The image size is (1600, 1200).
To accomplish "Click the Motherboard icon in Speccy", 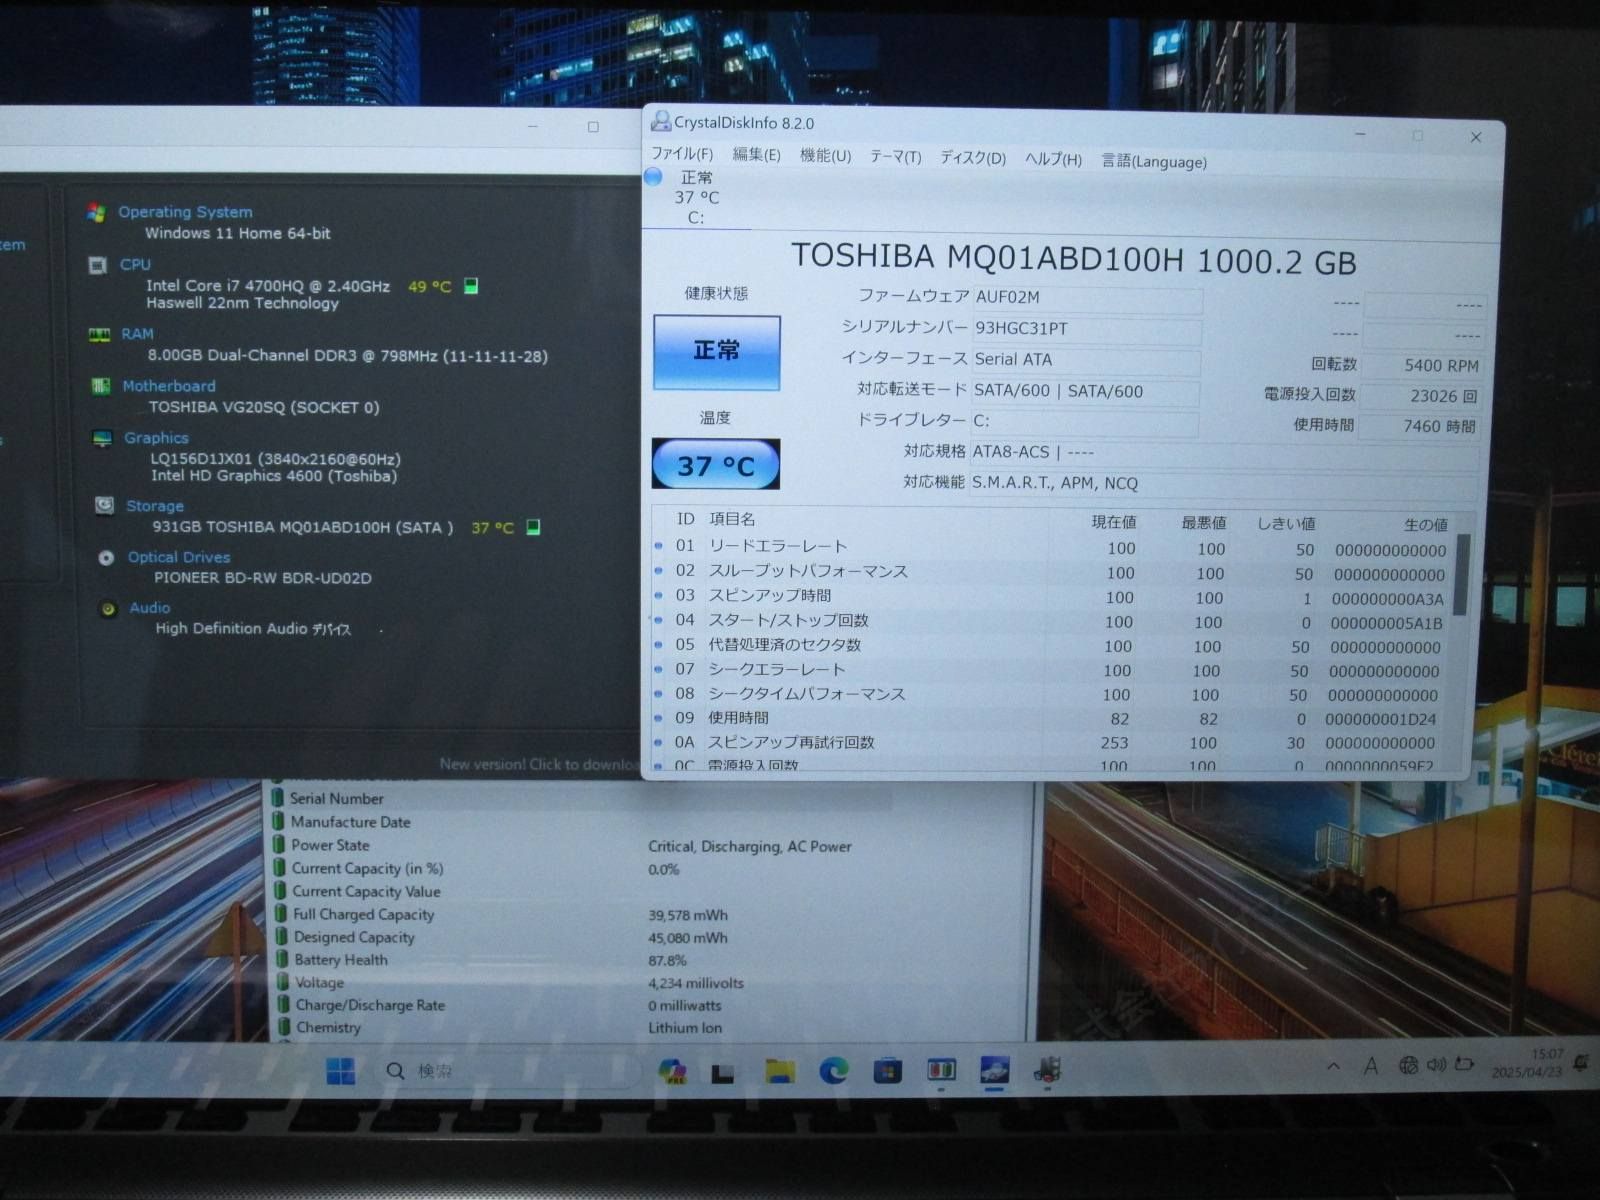I will [100, 386].
